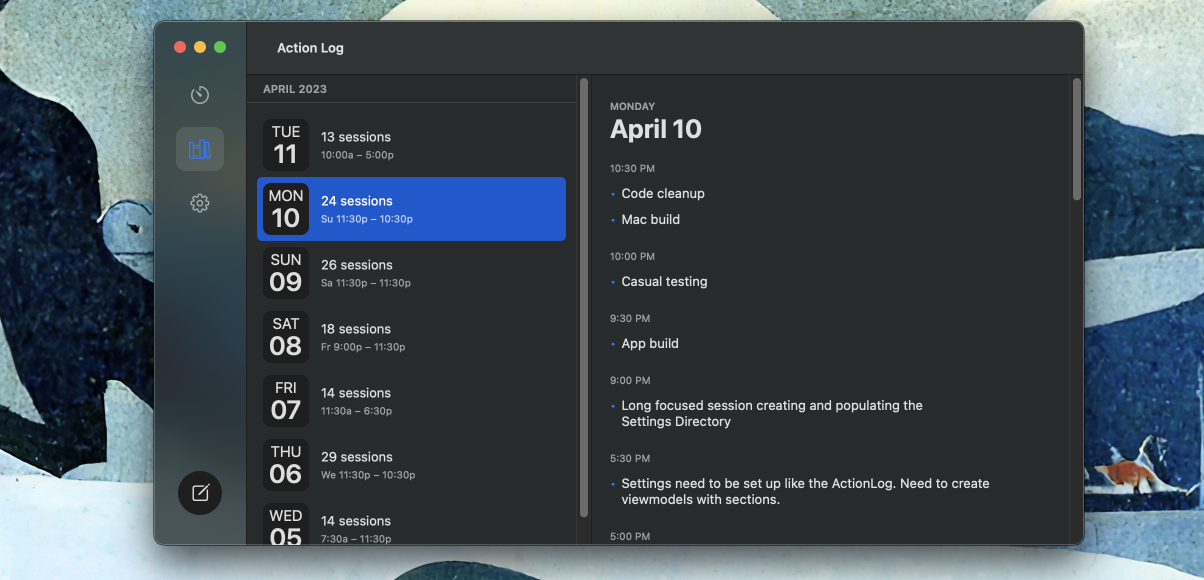Open the history clock icon in sidebar
Viewport: 1204px width, 580px height.
coord(199,94)
